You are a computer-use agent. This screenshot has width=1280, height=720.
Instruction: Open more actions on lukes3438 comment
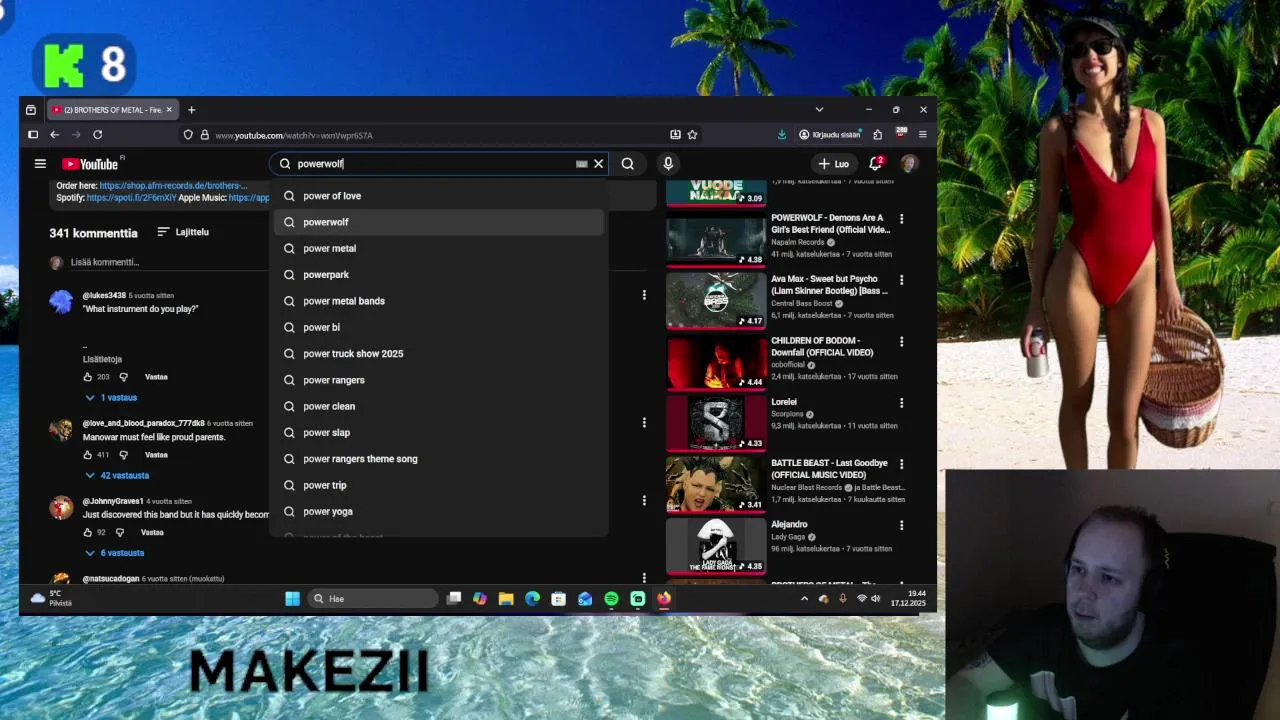[x=644, y=295]
